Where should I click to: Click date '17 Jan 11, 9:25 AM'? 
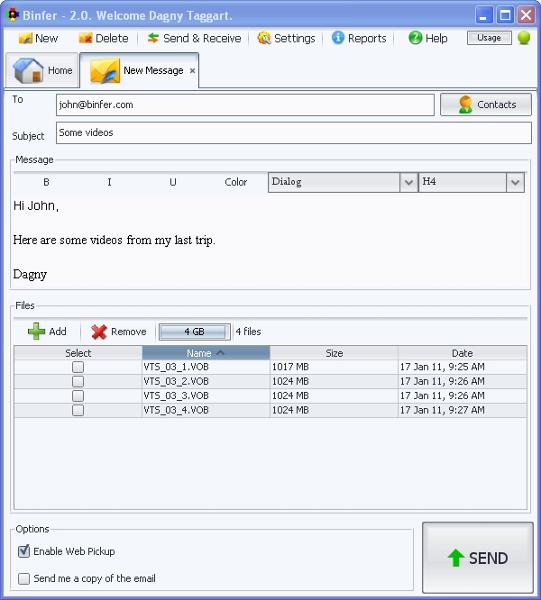[442, 367]
